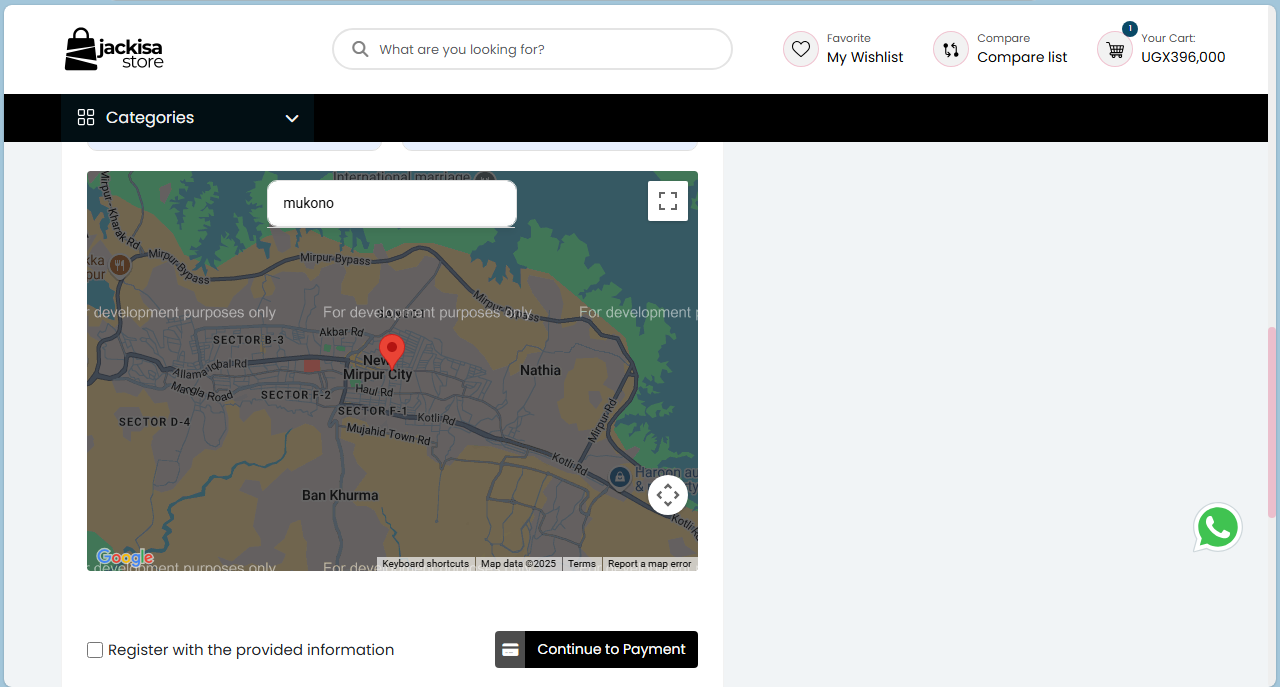This screenshot has height=687, width=1280.
Task: Open Keyboard shortcuts on the map
Action: pyautogui.click(x=424, y=563)
